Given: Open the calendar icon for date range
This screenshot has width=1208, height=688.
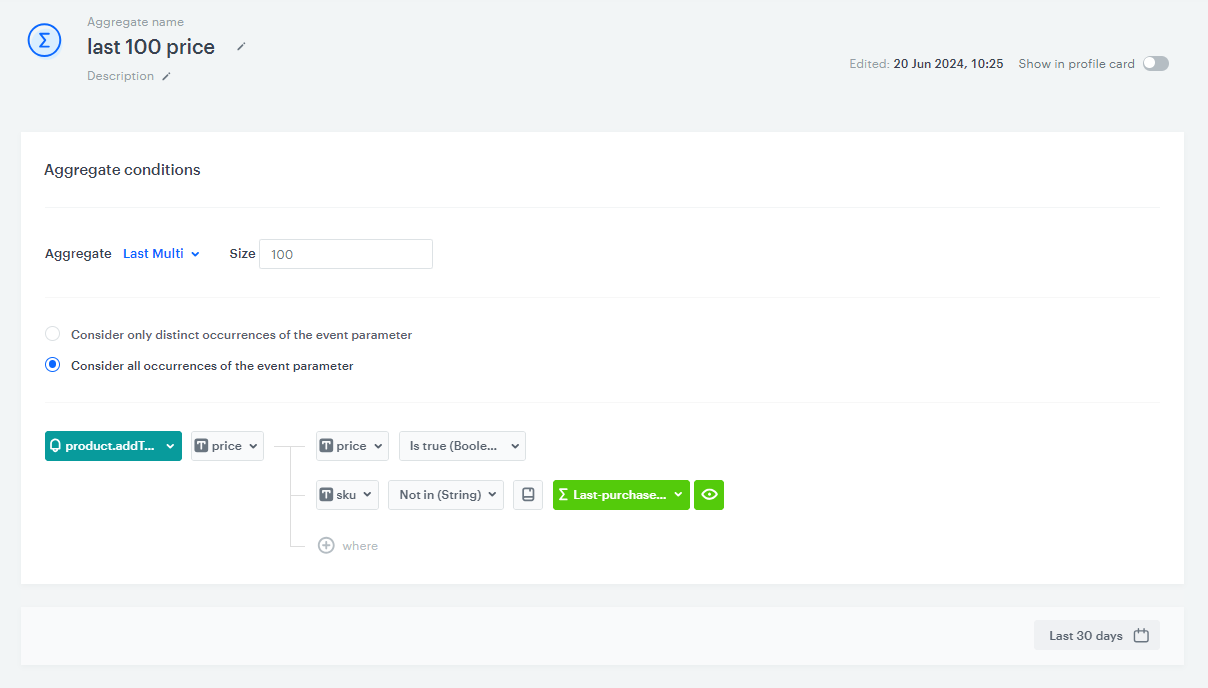Looking at the screenshot, I should click(1141, 636).
